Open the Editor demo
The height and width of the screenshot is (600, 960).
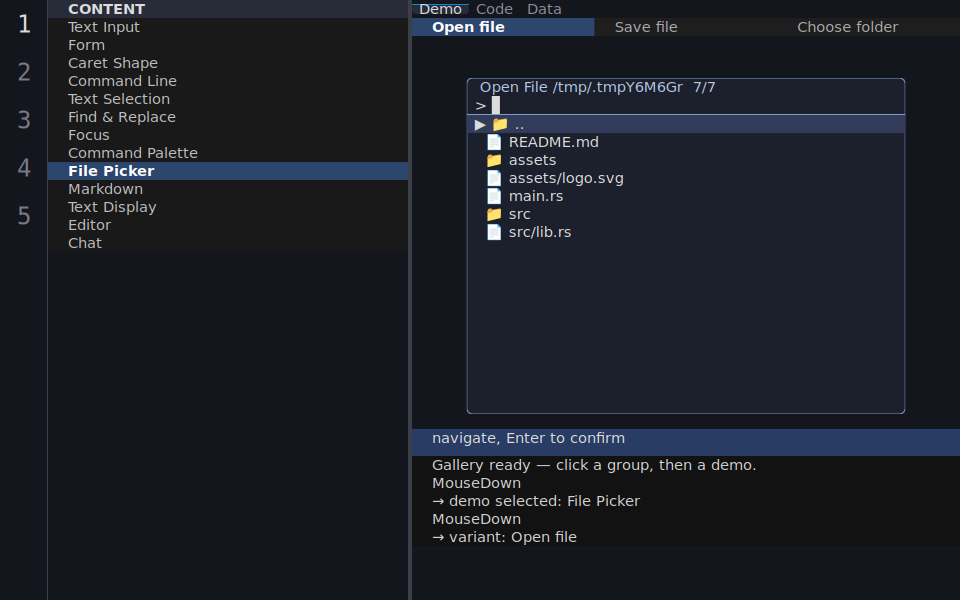(228, 225)
